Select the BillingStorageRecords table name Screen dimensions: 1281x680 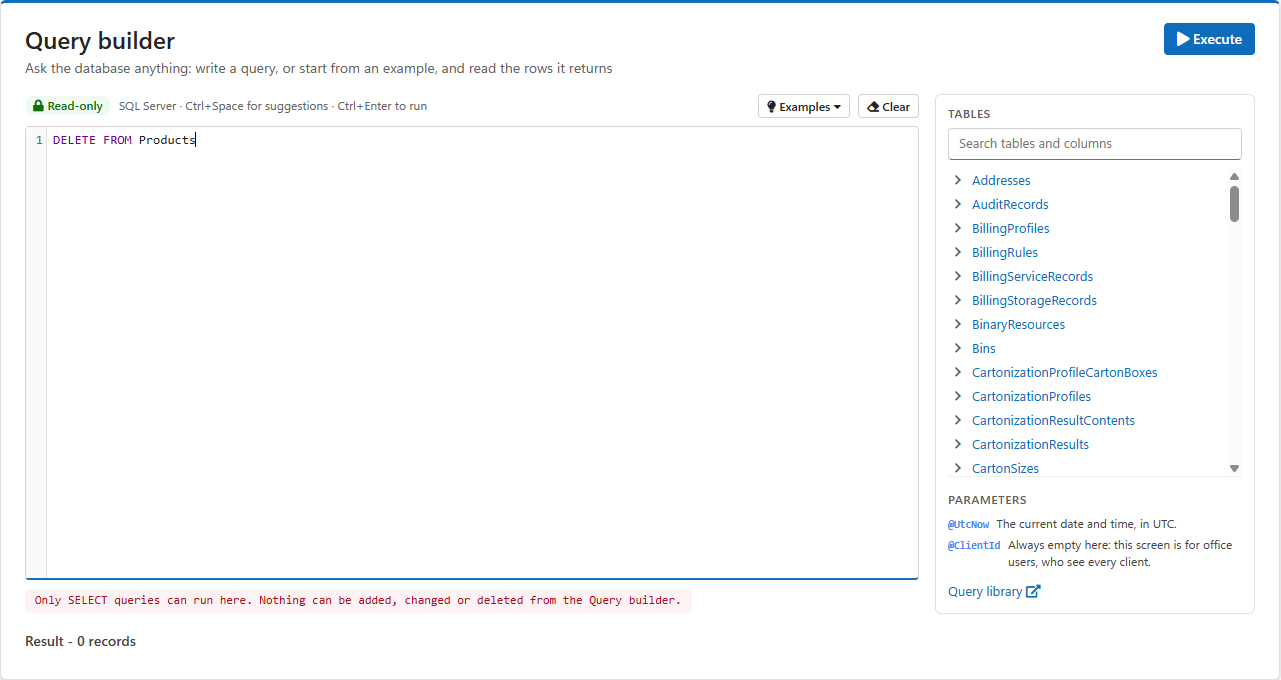pyautogui.click(x=1034, y=301)
